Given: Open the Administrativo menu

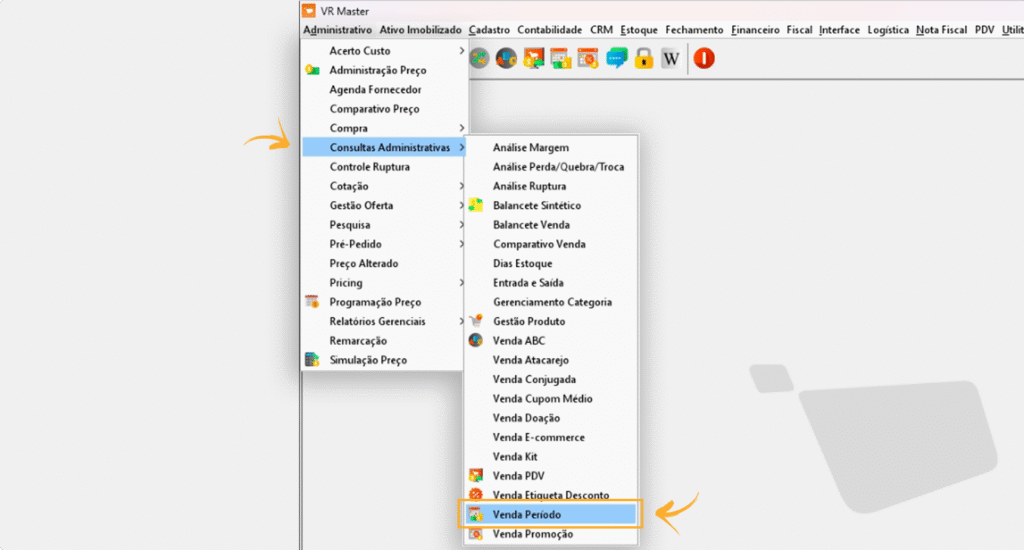Looking at the screenshot, I should (x=337, y=30).
